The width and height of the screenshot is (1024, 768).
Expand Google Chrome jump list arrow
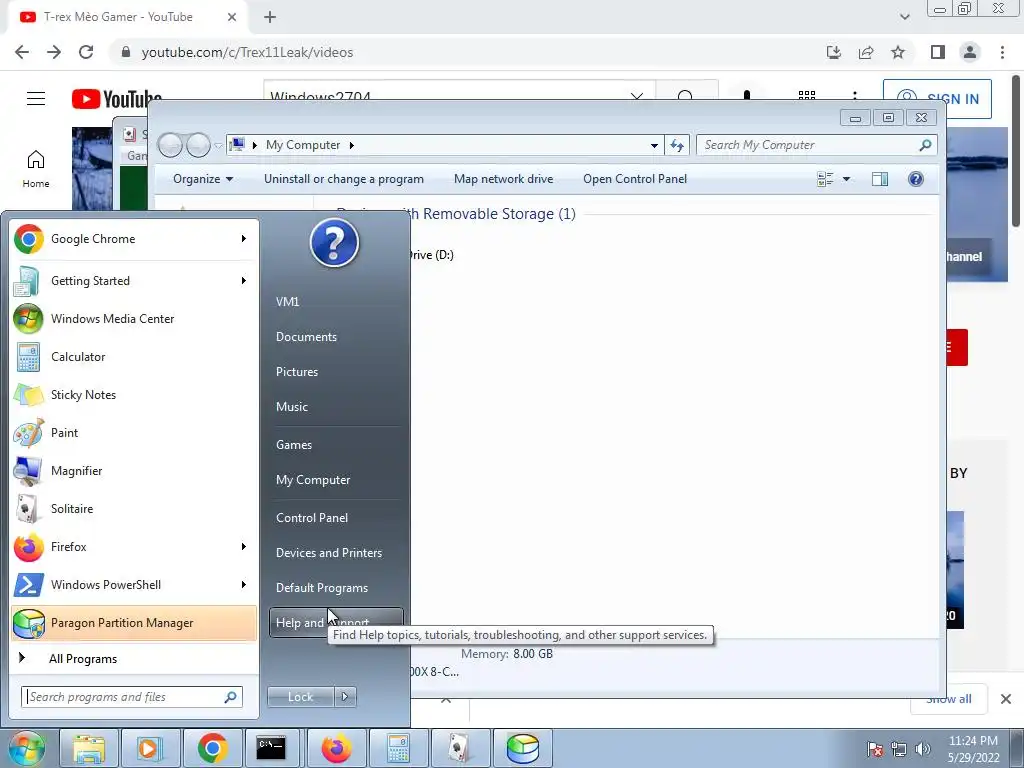(244, 239)
